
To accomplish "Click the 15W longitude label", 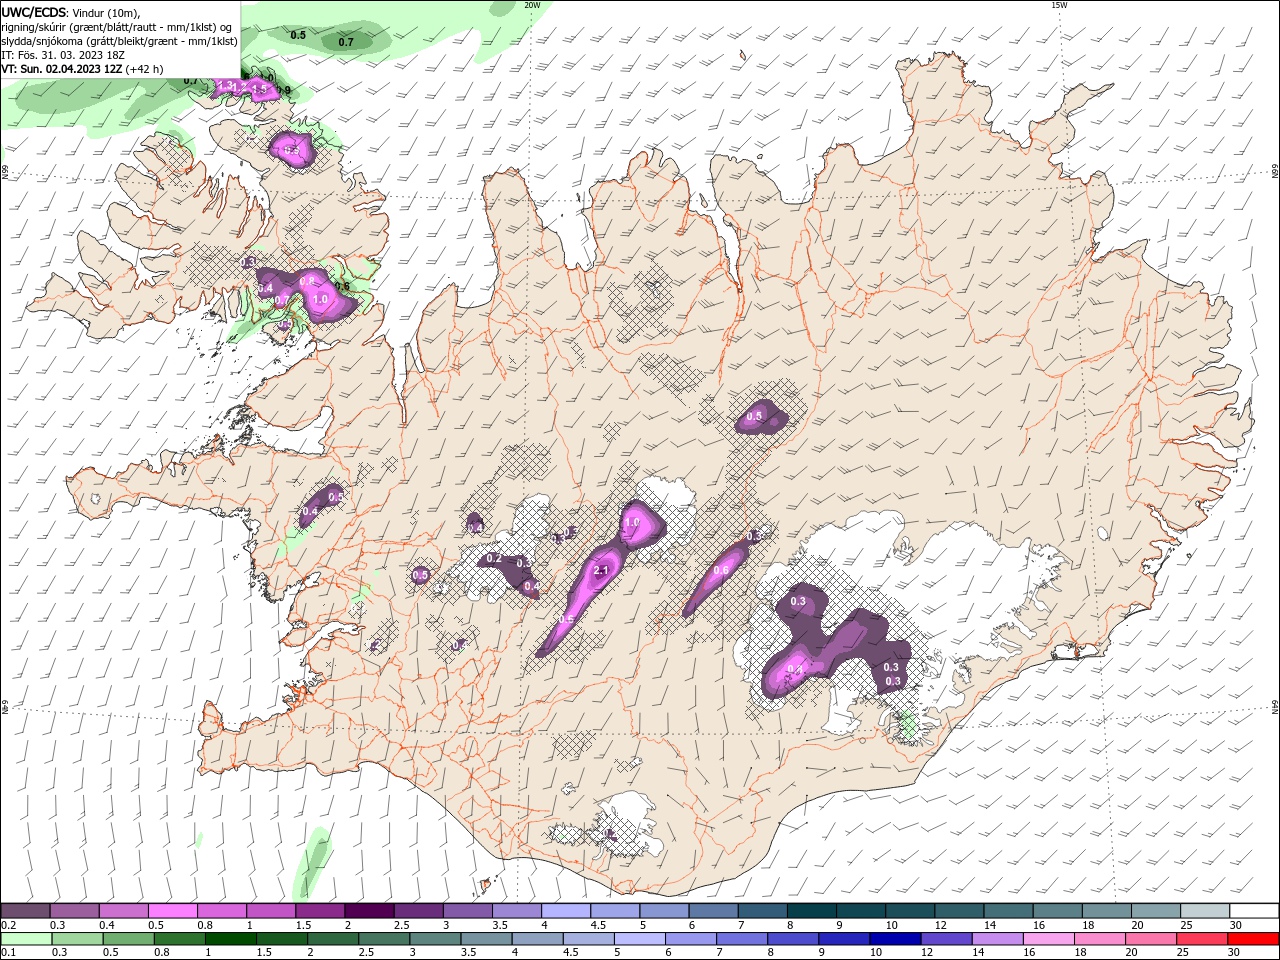I will (x=1059, y=5).
